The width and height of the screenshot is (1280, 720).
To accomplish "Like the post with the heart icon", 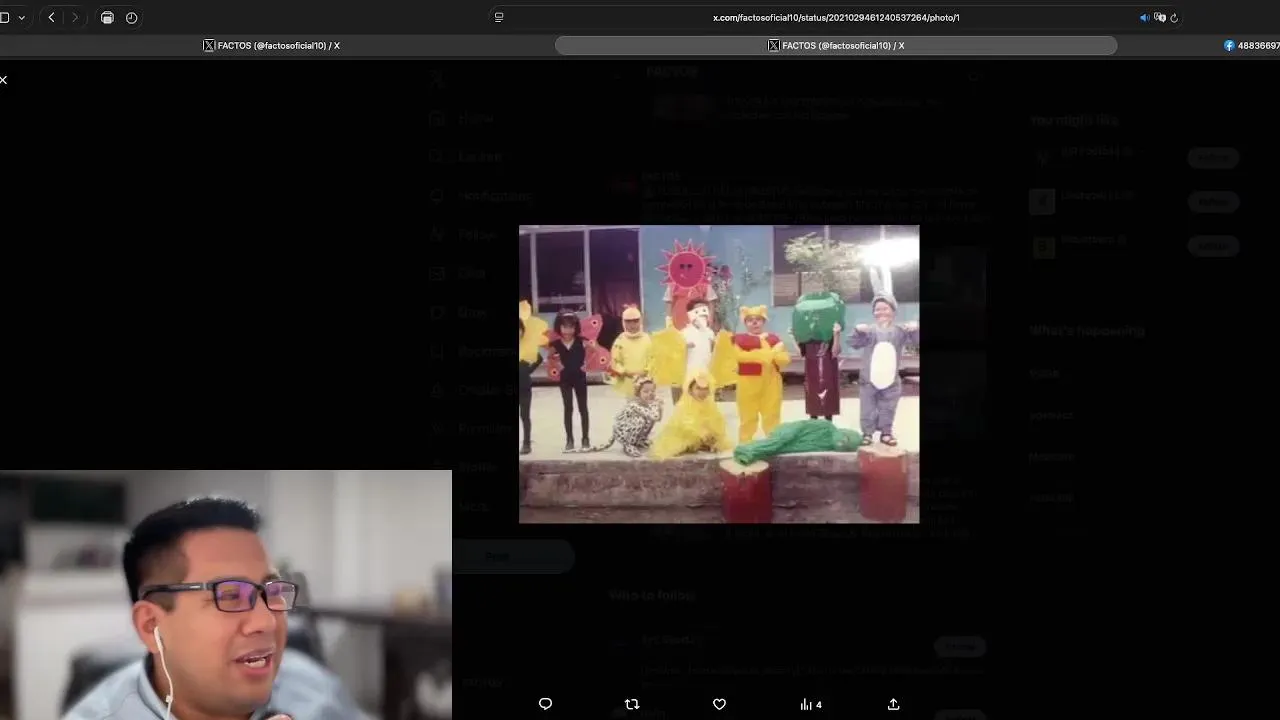I will pyautogui.click(x=719, y=704).
